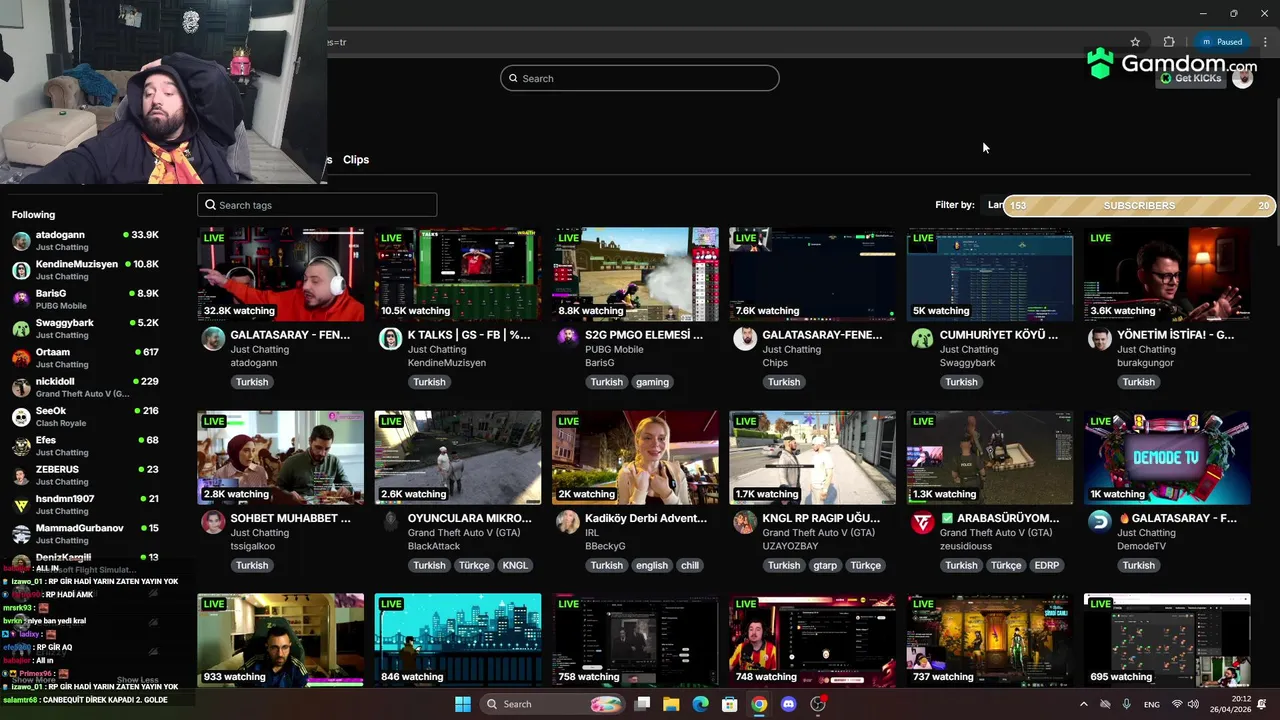
Task: Click the Search tags field
Action: click(x=317, y=205)
